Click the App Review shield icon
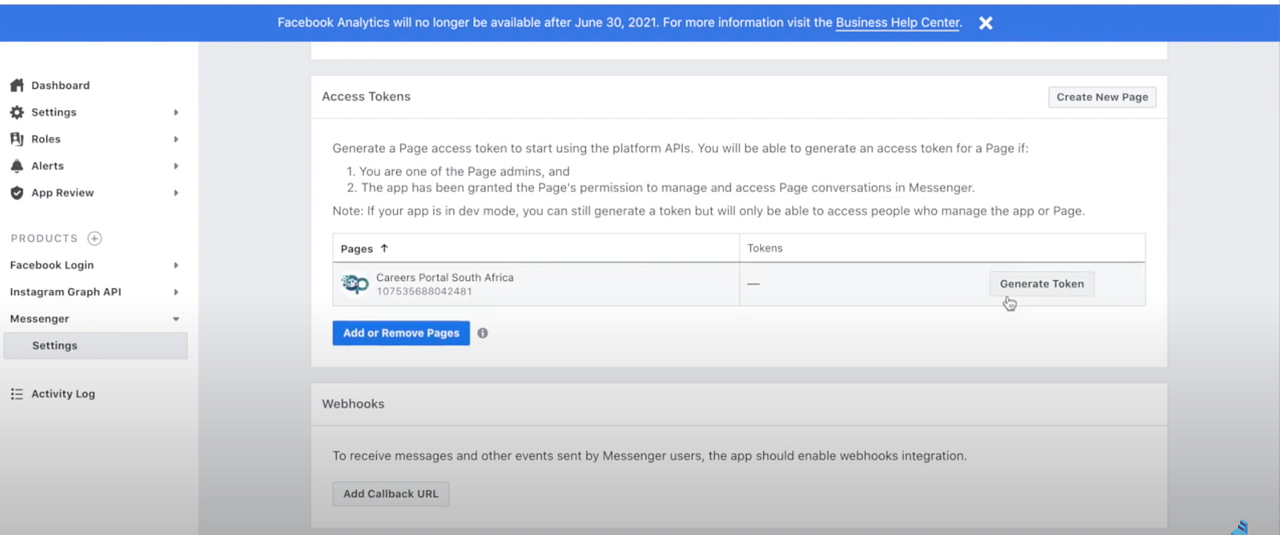 tap(17, 193)
